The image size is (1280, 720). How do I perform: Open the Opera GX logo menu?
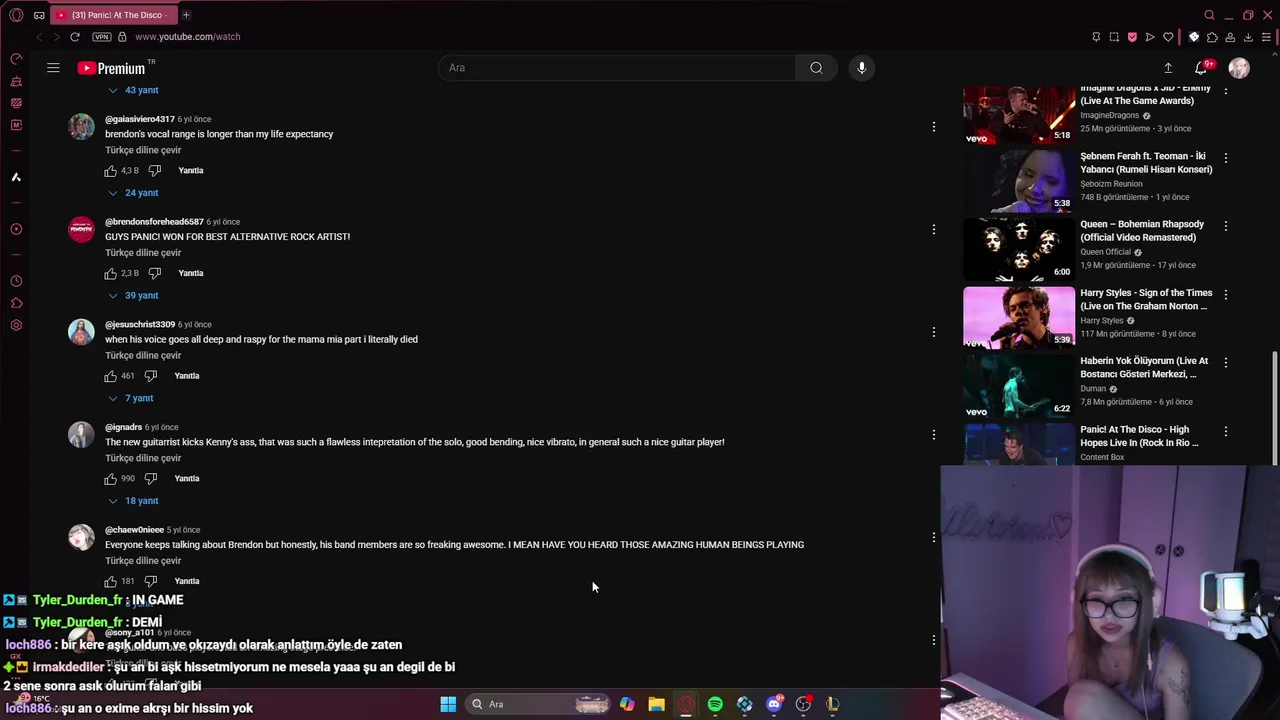pyautogui.click(x=16, y=15)
